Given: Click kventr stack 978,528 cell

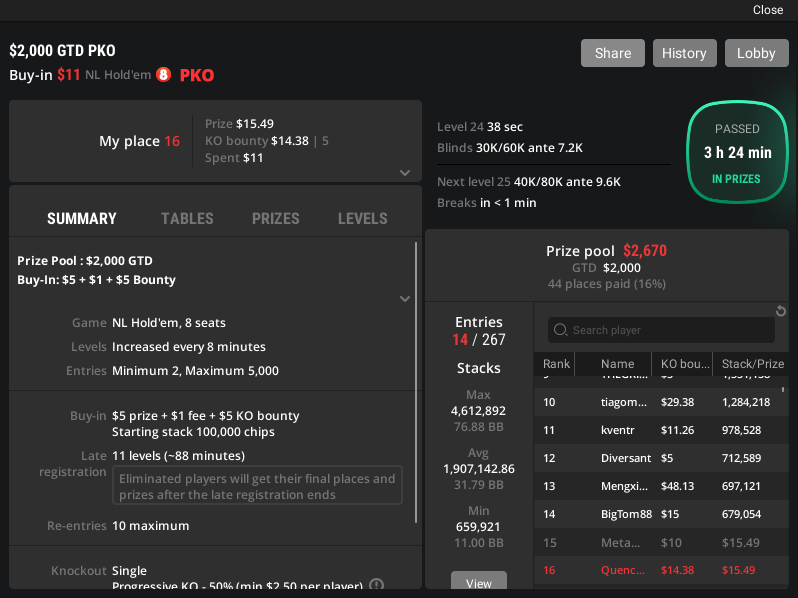Looking at the screenshot, I should [x=742, y=430].
